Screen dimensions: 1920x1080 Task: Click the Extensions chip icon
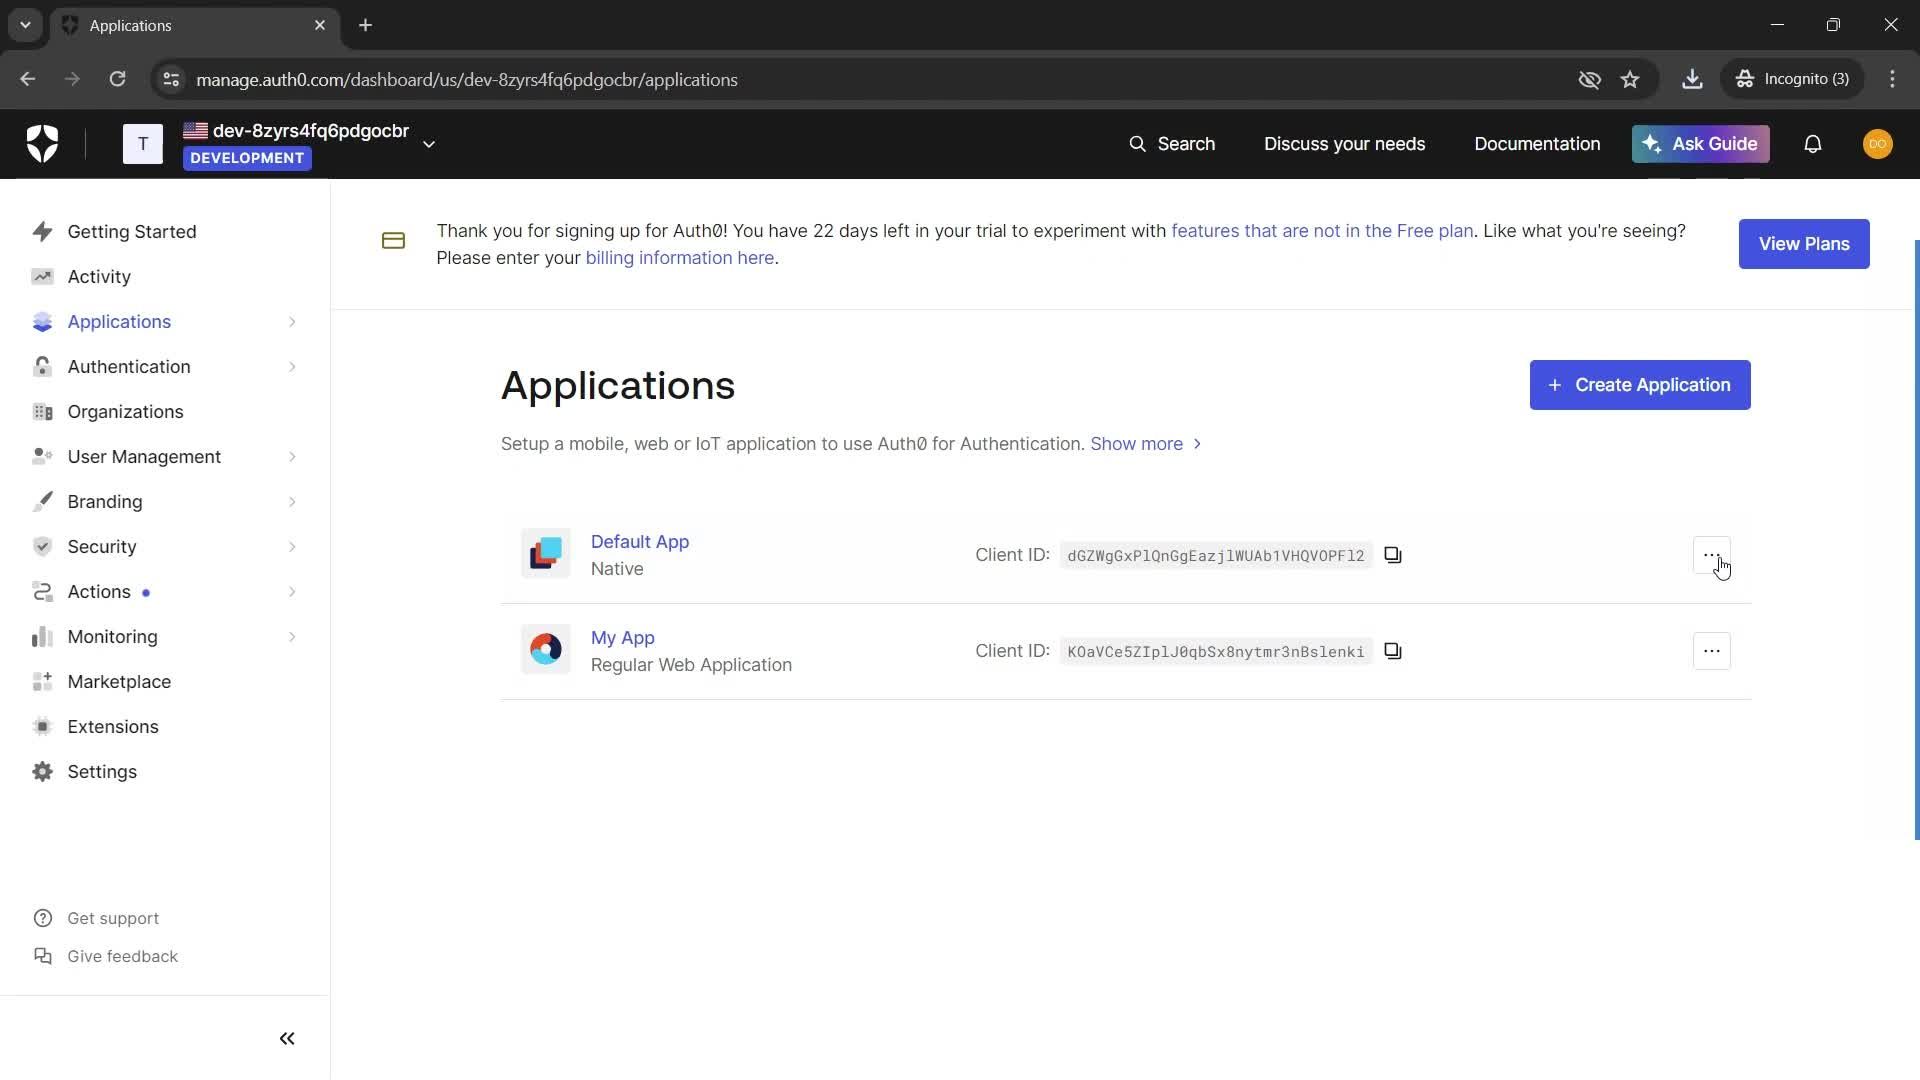[x=42, y=727]
